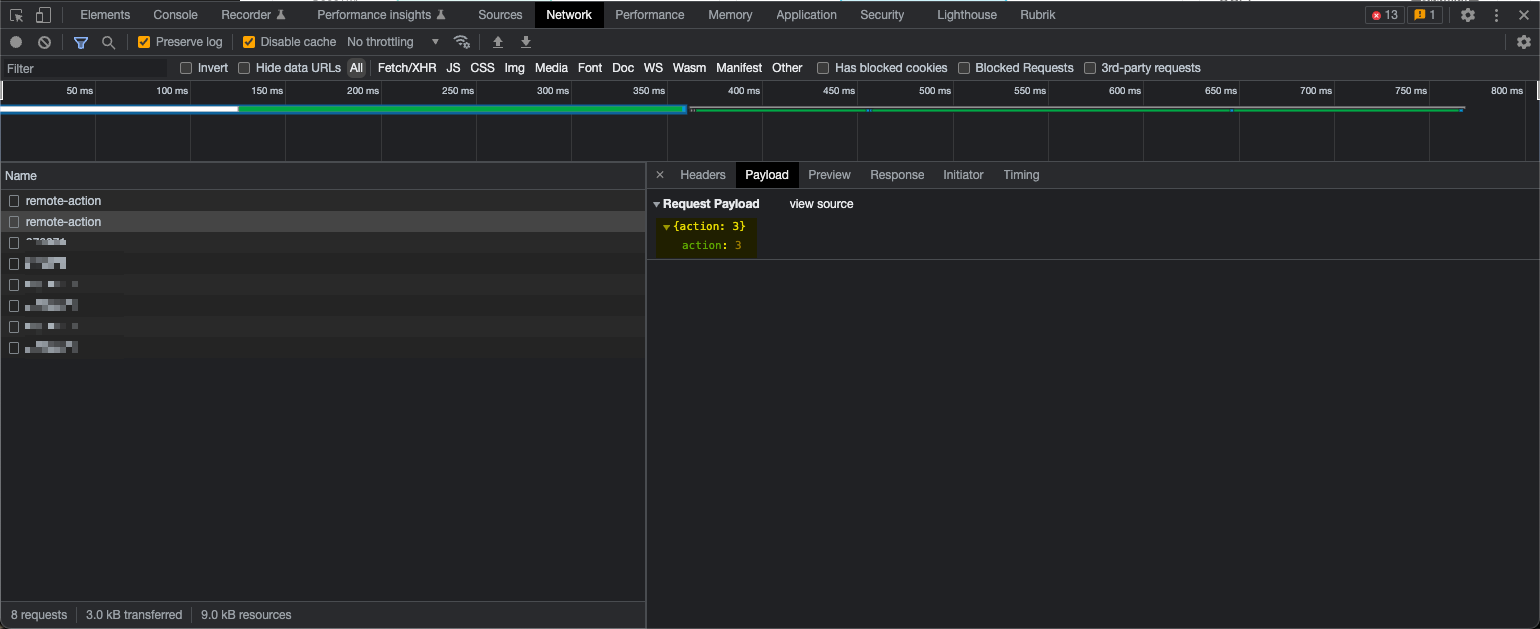Screen dimensions: 1540x629
Task: Toggle the device toolbar icon
Action: pyautogui.click(x=43, y=15)
